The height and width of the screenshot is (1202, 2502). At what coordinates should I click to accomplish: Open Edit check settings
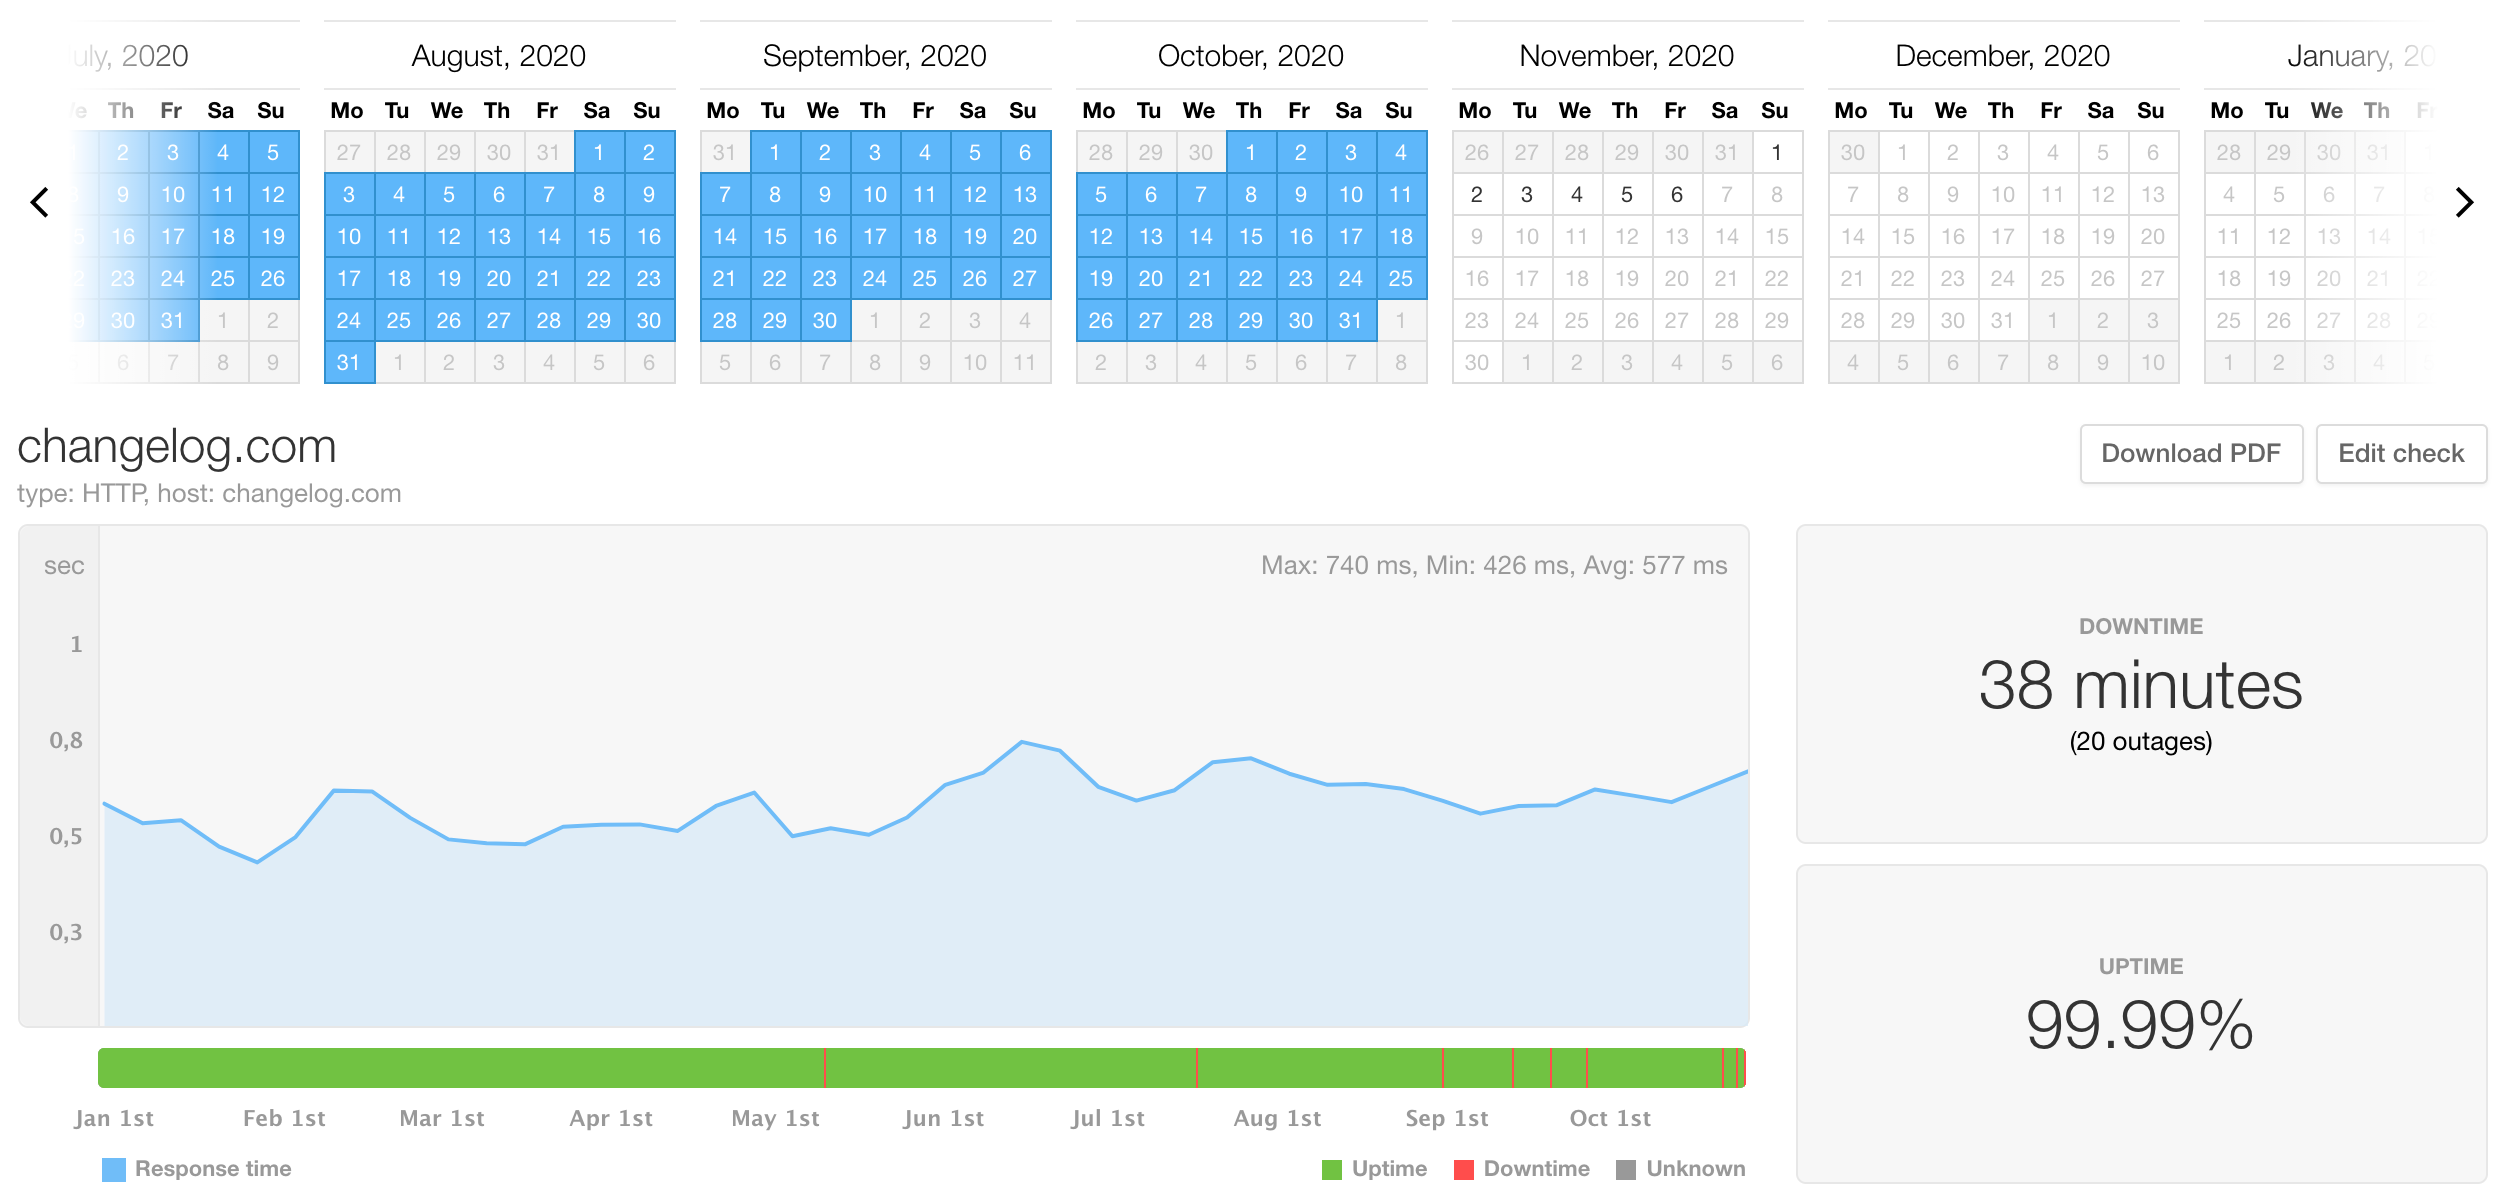tap(2401, 454)
